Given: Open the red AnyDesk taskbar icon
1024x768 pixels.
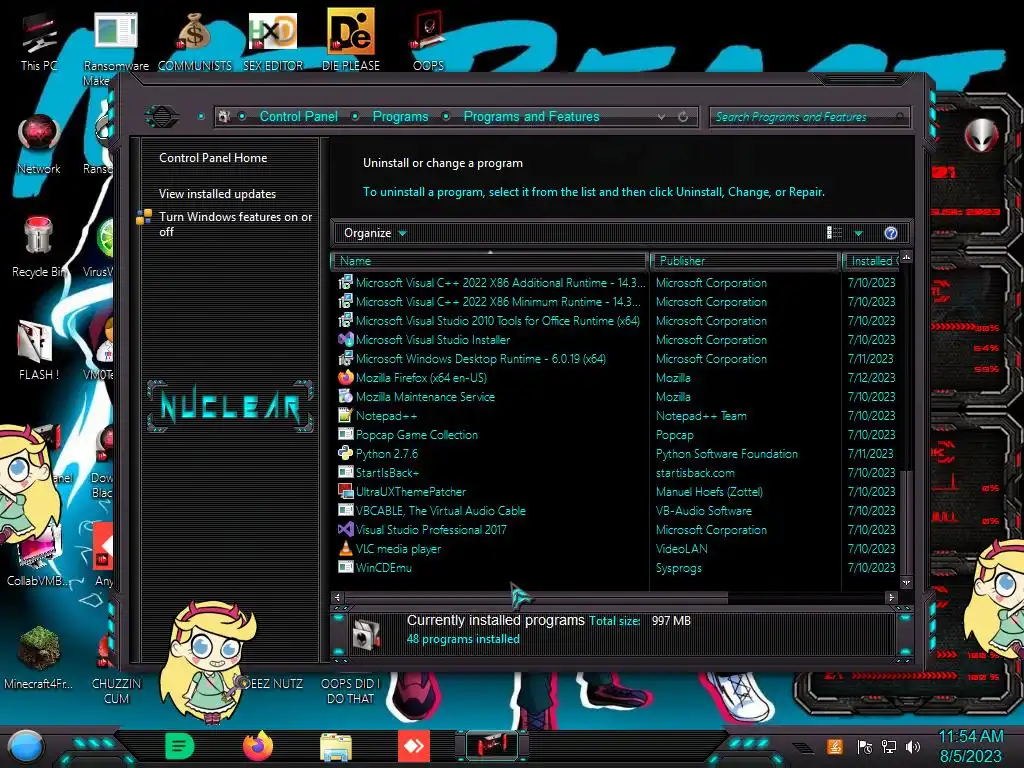Looking at the screenshot, I should [414, 746].
